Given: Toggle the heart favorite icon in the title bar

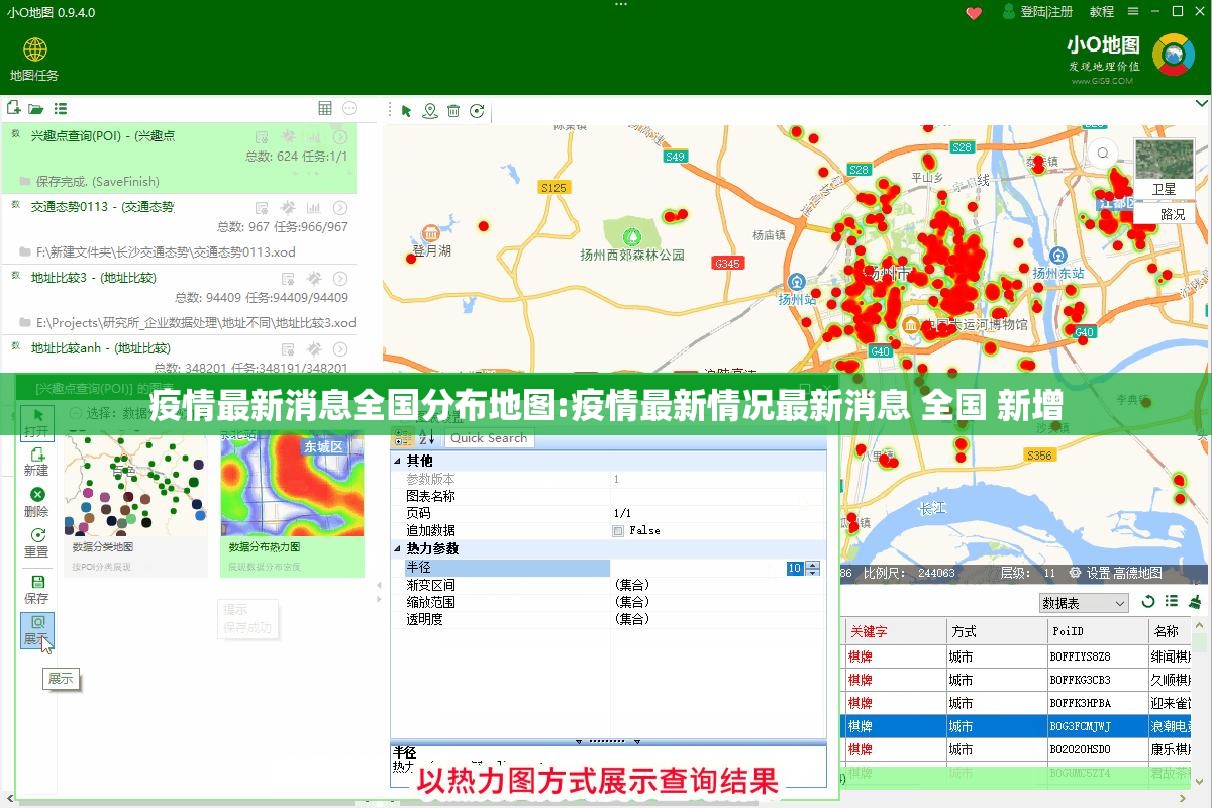Looking at the screenshot, I should coord(973,13).
